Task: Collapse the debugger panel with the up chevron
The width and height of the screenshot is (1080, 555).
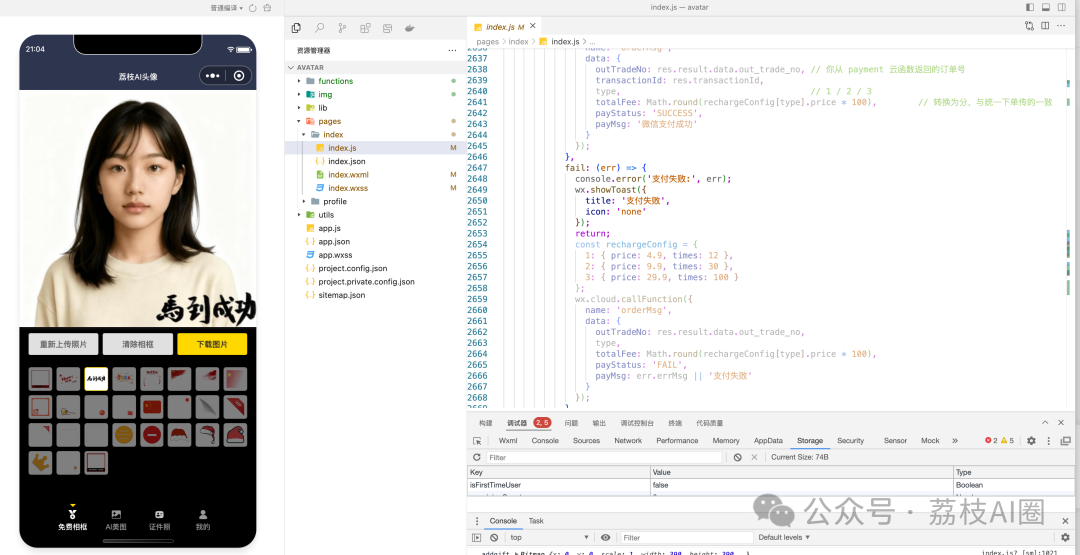Action: tap(1045, 423)
